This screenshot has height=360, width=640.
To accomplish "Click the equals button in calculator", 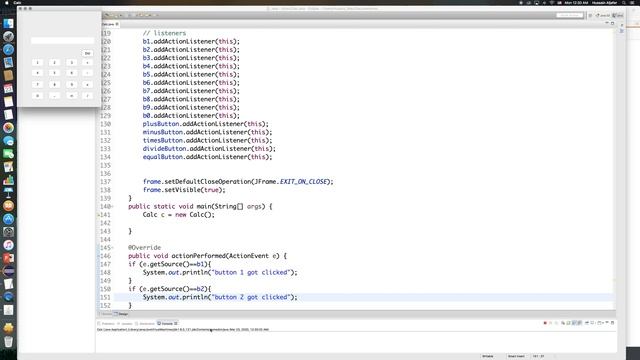I will (71, 96).
